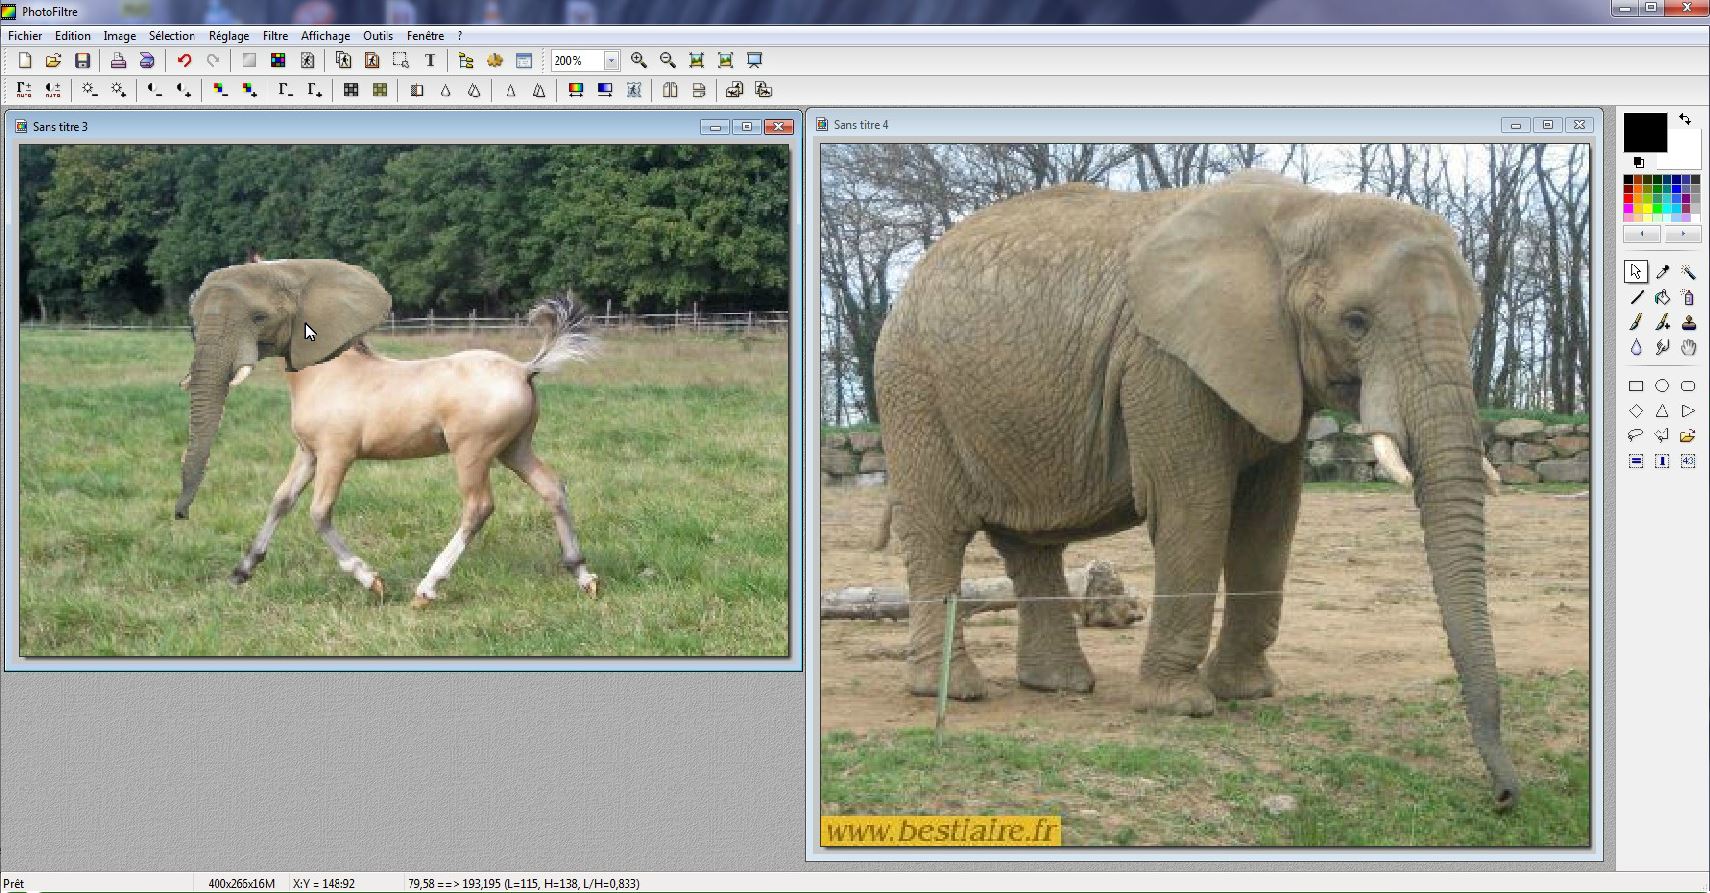Select the Line tool
The width and height of the screenshot is (1710, 893).
coord(1636,297)
